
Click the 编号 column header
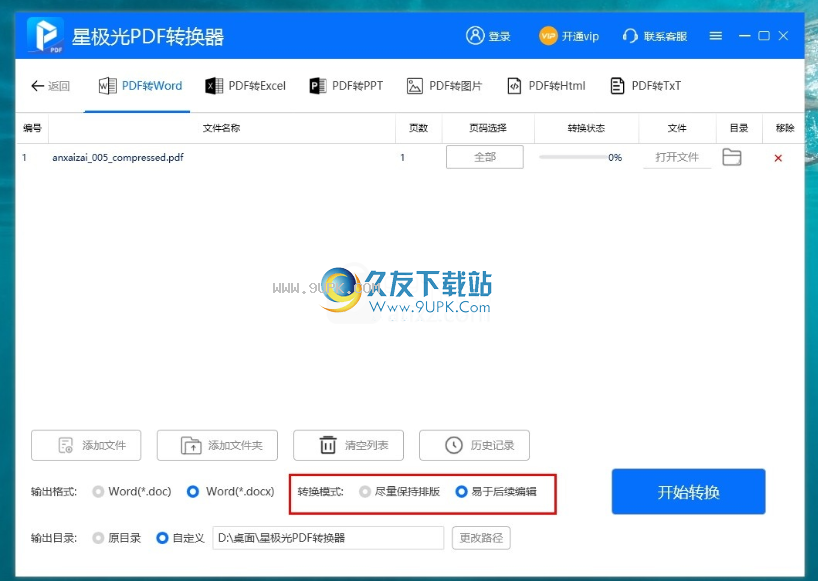click(32, 128)
